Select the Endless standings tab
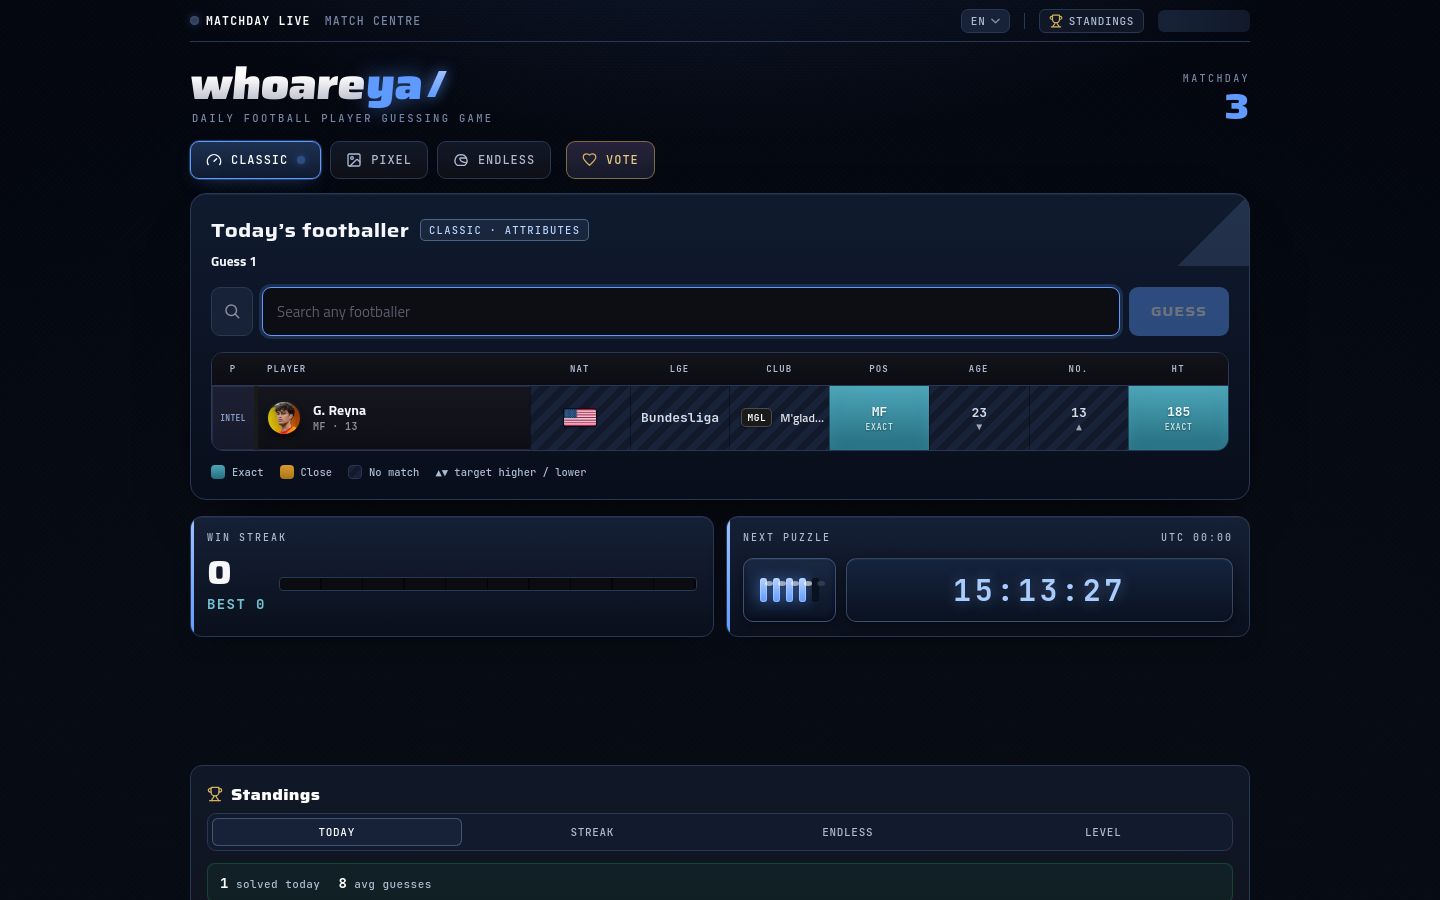 pos(848,832)
